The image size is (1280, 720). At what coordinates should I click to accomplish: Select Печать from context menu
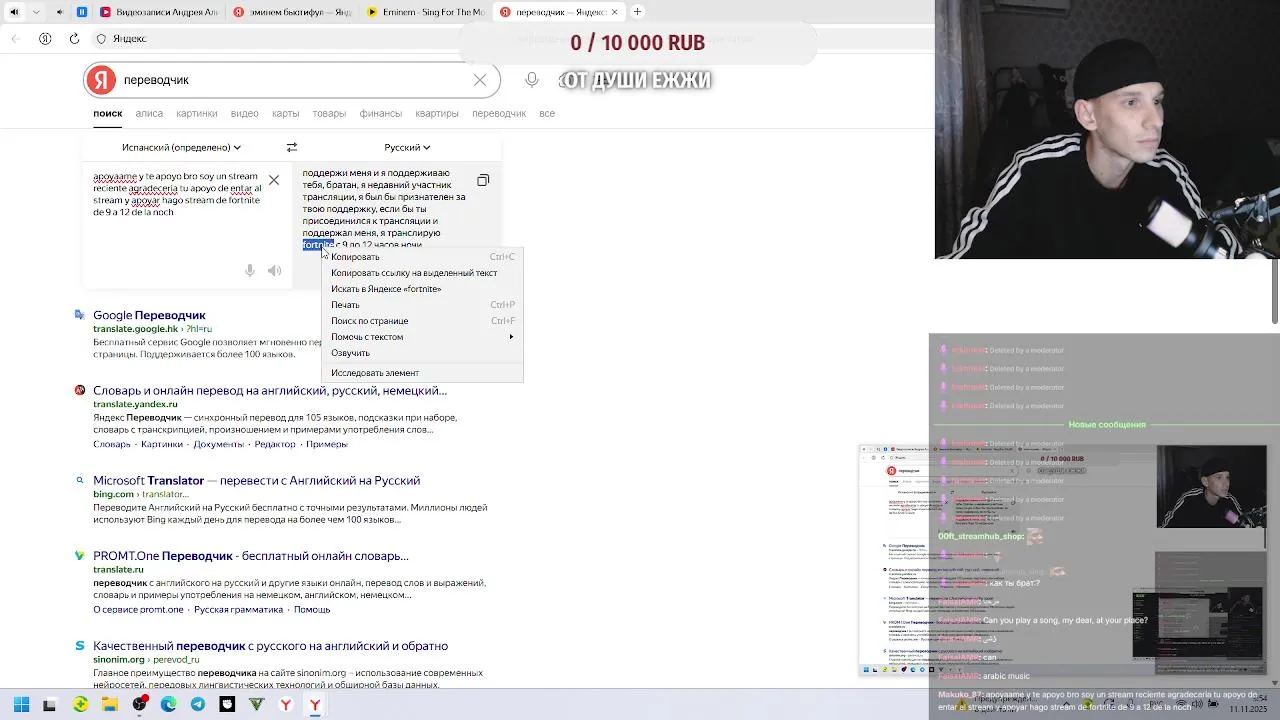click(422, 305)
